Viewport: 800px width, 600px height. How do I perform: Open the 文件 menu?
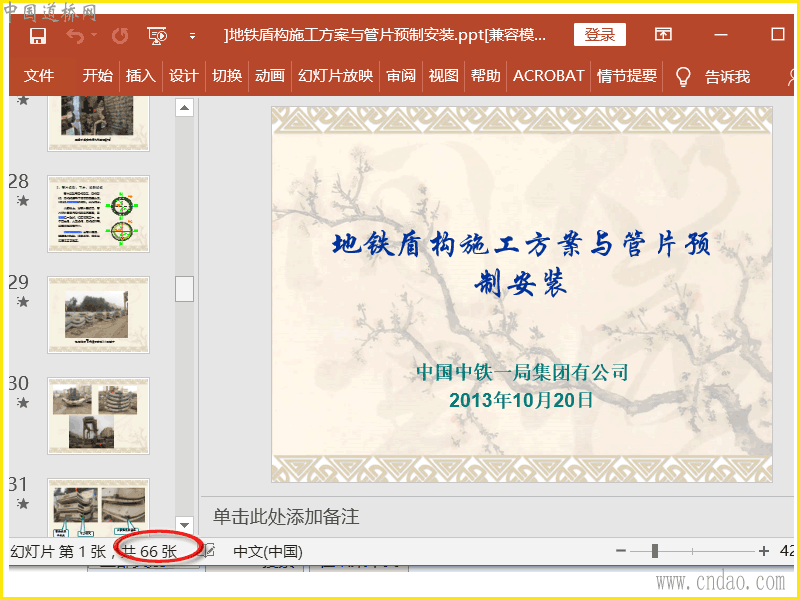pyautogui.click(x=39, y=76)
